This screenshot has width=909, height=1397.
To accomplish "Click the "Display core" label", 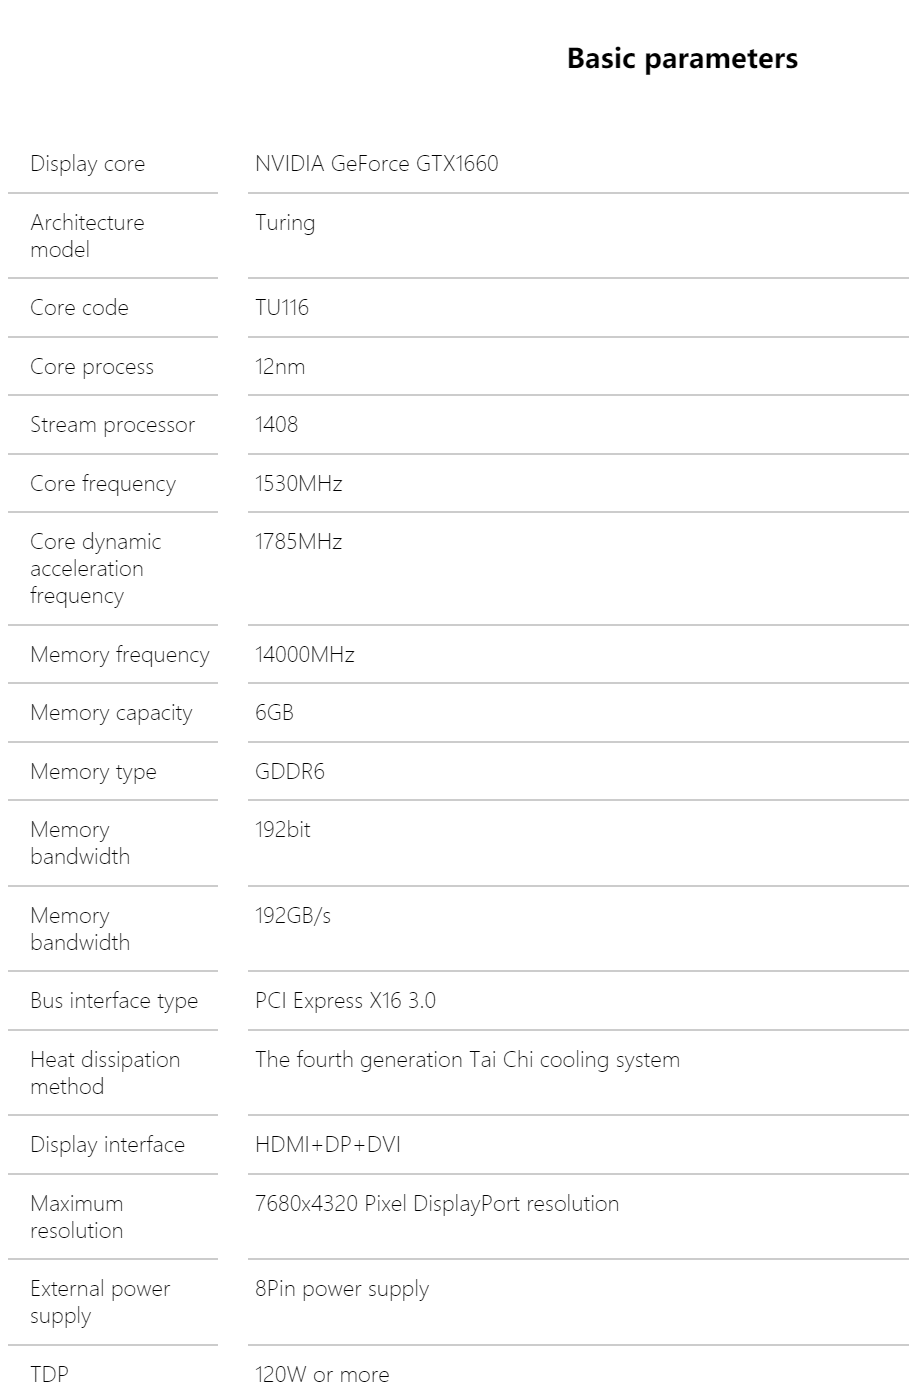I will click(x=87, y=164).
